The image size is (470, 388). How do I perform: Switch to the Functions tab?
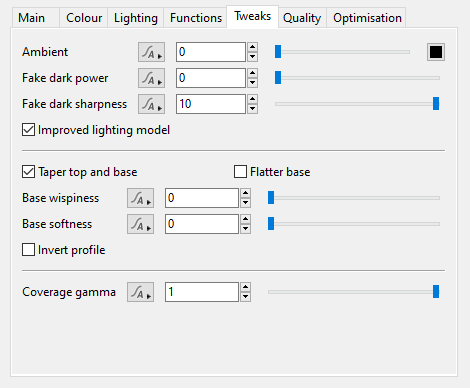tap(196, 18)
